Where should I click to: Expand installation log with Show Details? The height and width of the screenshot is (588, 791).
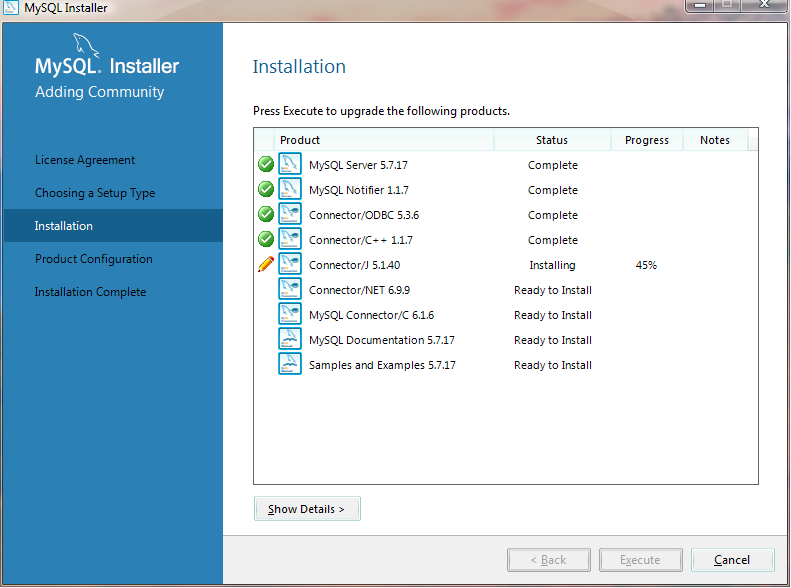307,509
